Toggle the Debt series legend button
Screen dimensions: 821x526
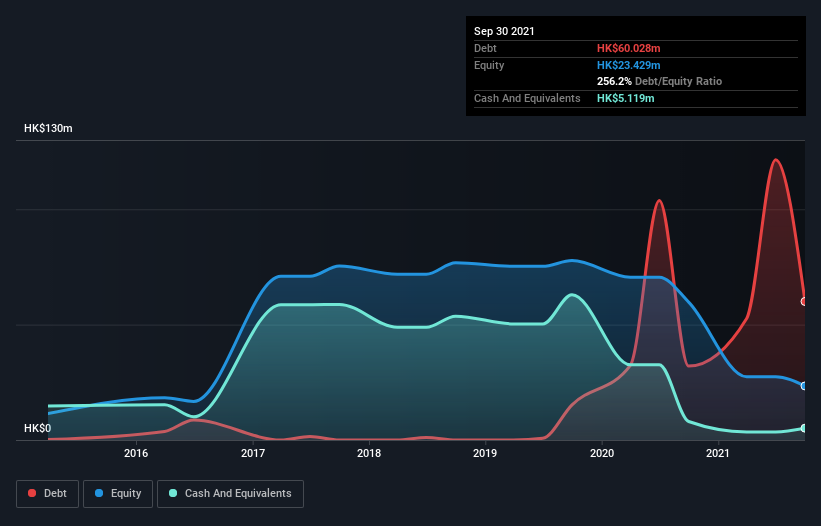tap(47, 494)
